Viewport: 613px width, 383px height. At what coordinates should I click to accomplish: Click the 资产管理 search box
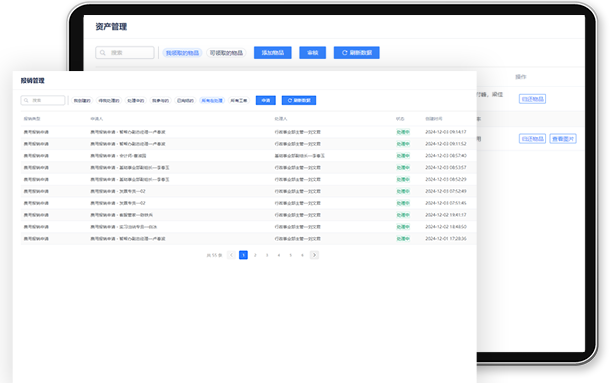125,52
